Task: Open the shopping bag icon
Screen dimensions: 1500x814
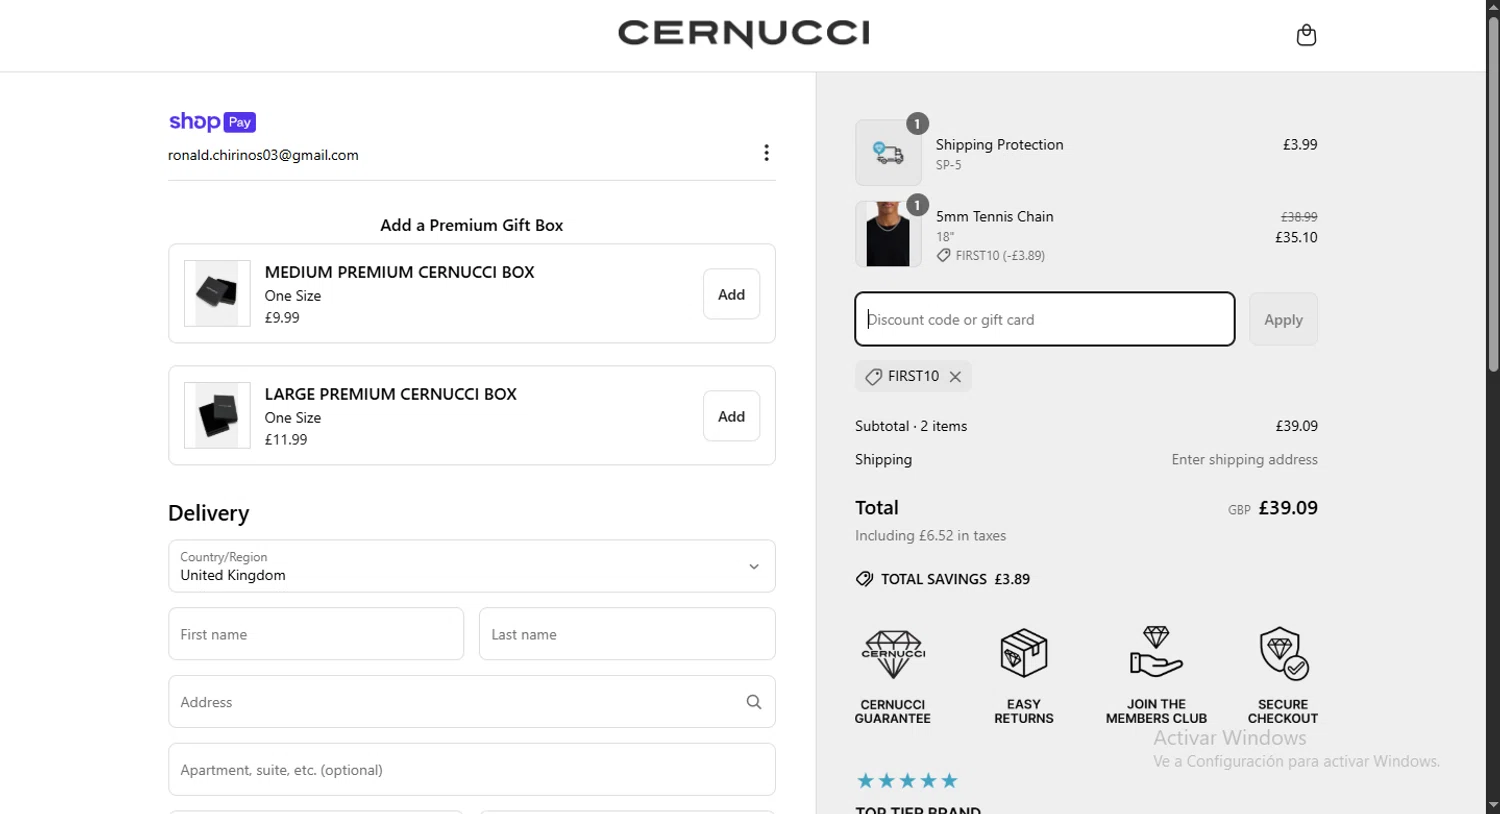Action: point(1306,35)
